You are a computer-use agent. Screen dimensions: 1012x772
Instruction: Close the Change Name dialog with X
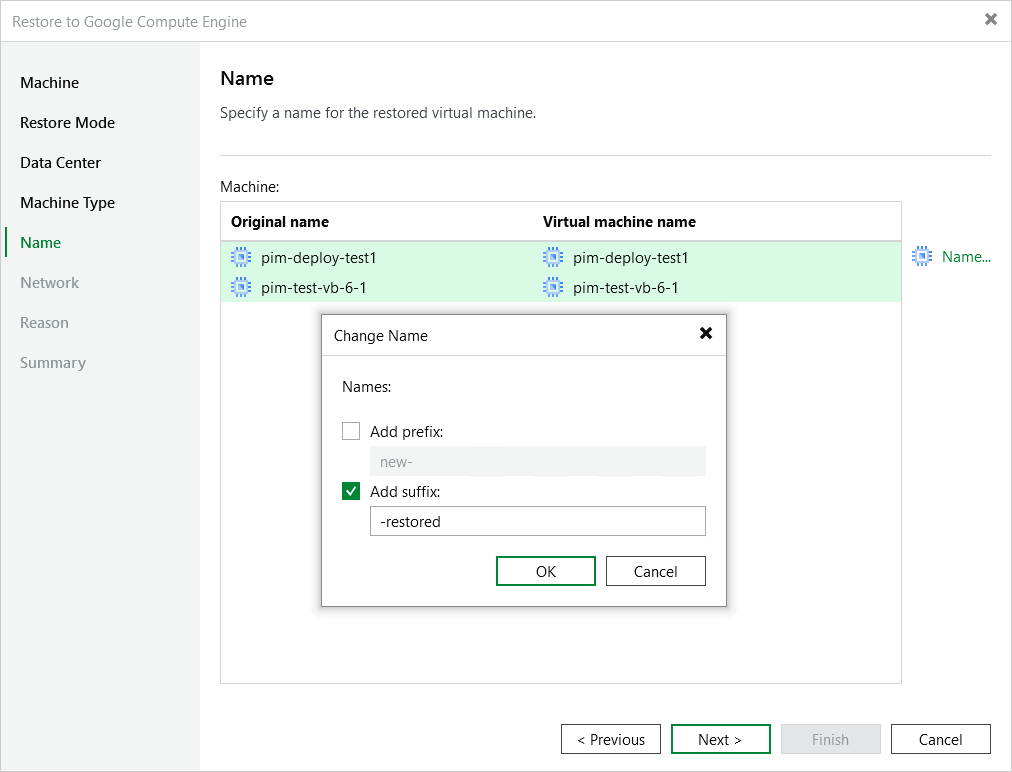pyautogui.click(x=706, y=333)
